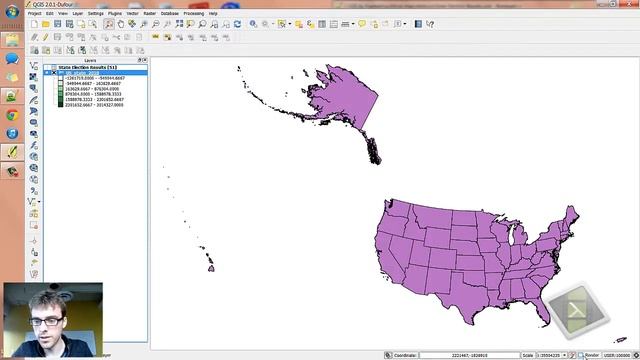Open the Vector menu
640x360 pixels.
pos(132,13)
